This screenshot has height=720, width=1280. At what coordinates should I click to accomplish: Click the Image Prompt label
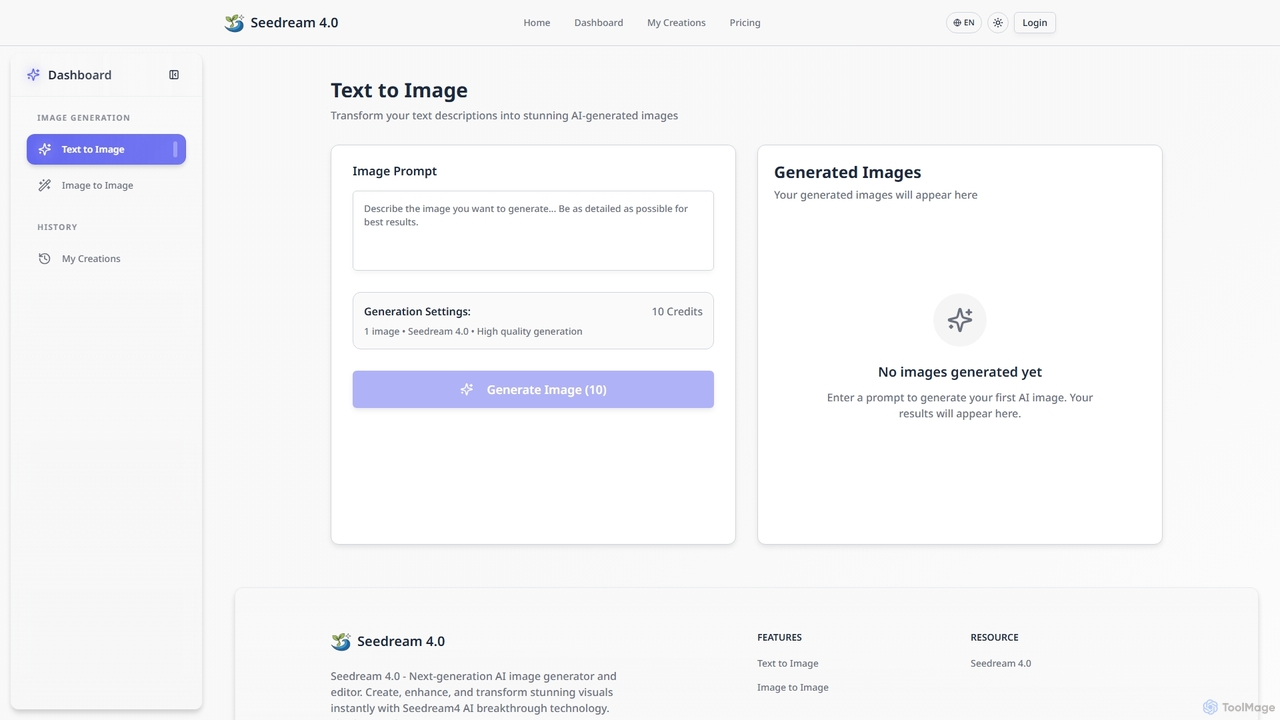click(395, 171)
